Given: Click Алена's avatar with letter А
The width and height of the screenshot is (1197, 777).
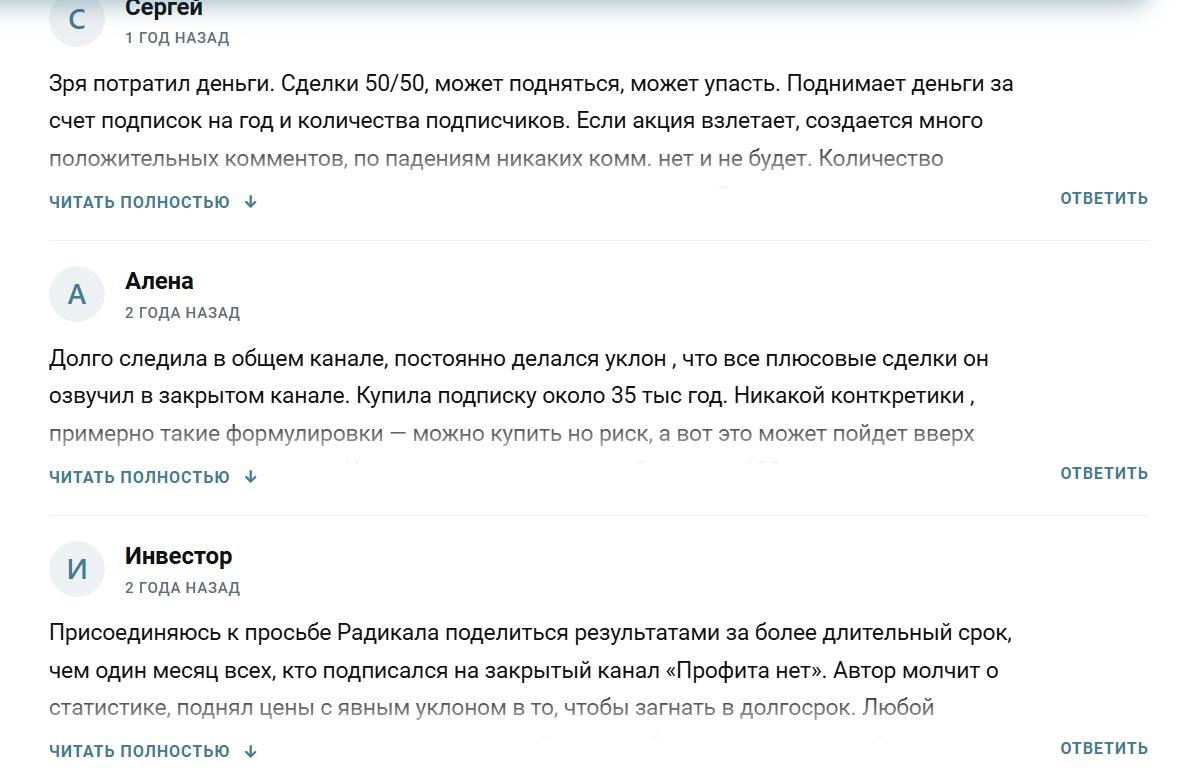Looking at the screenshot, I should point(77,294).
